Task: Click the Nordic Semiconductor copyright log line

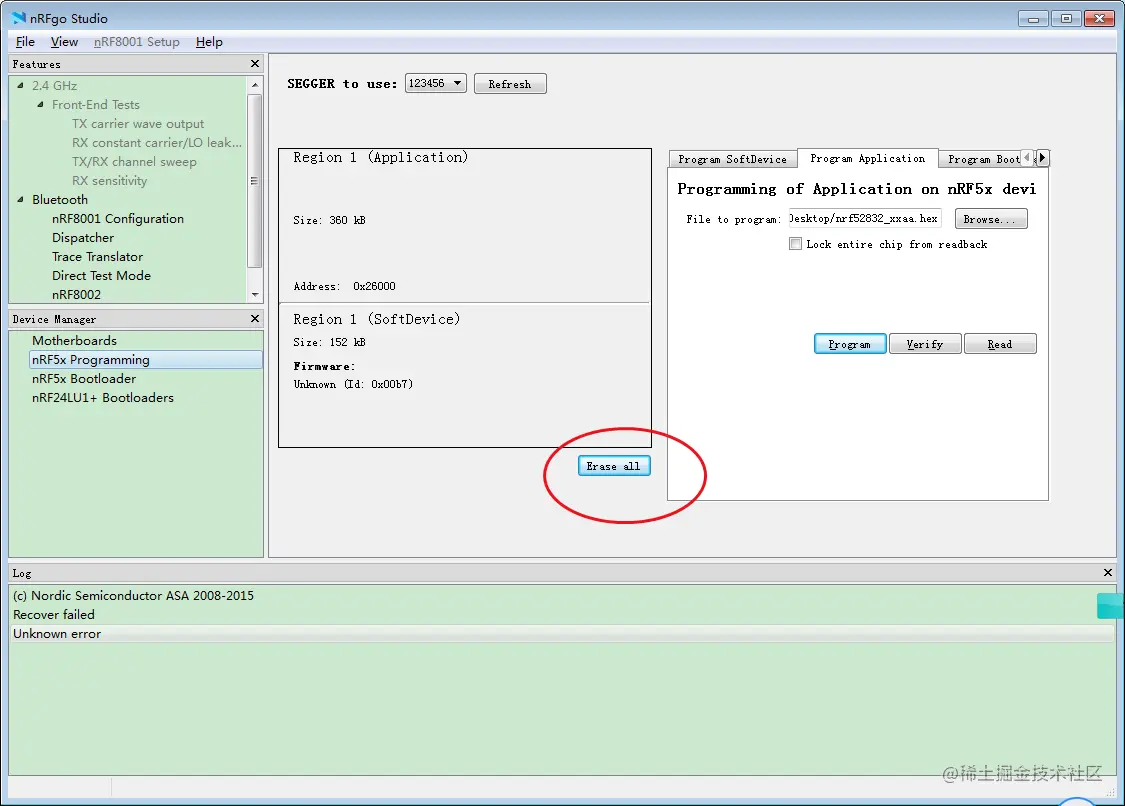Action: [x=133, y=595]
